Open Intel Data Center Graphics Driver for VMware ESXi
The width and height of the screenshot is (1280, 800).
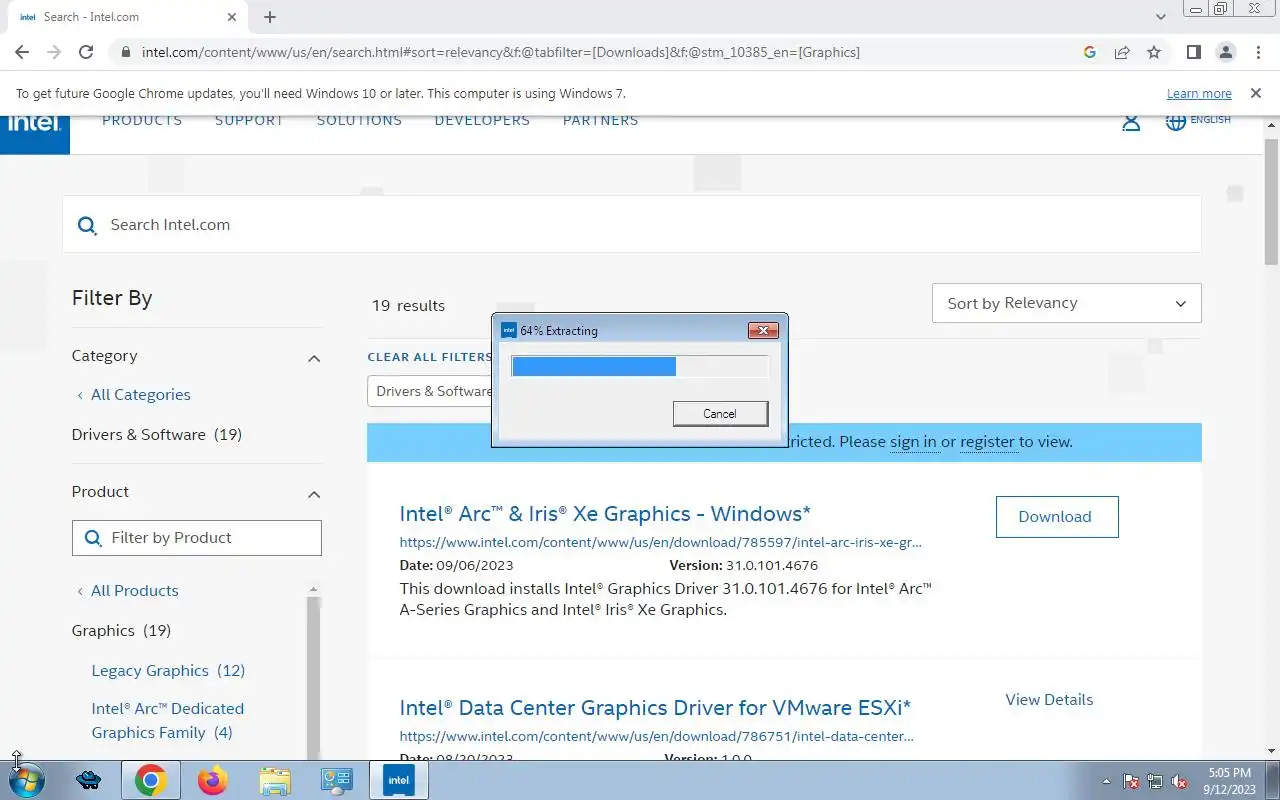655,708
